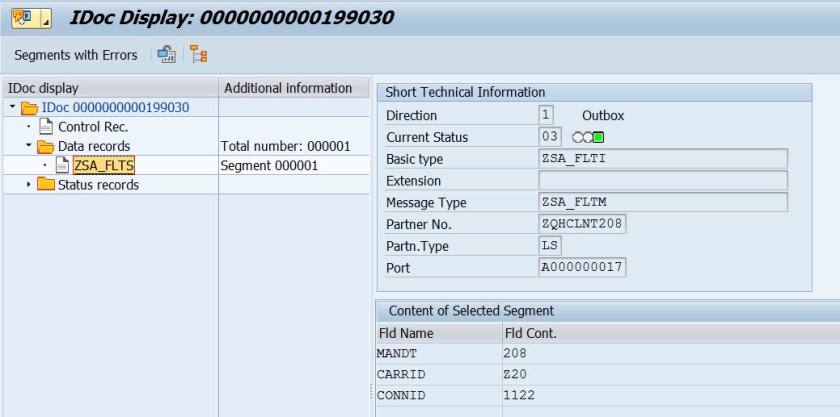This screenshot has height=417, width=840.
Task: Expand the Status records folder
Action: [x=28, y=184]
